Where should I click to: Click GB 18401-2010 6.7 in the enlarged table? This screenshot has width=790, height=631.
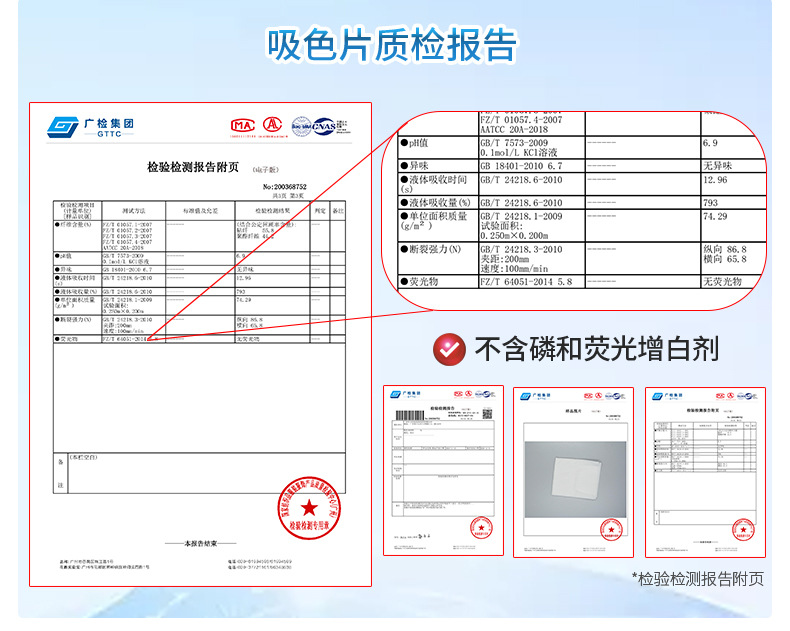521,166
